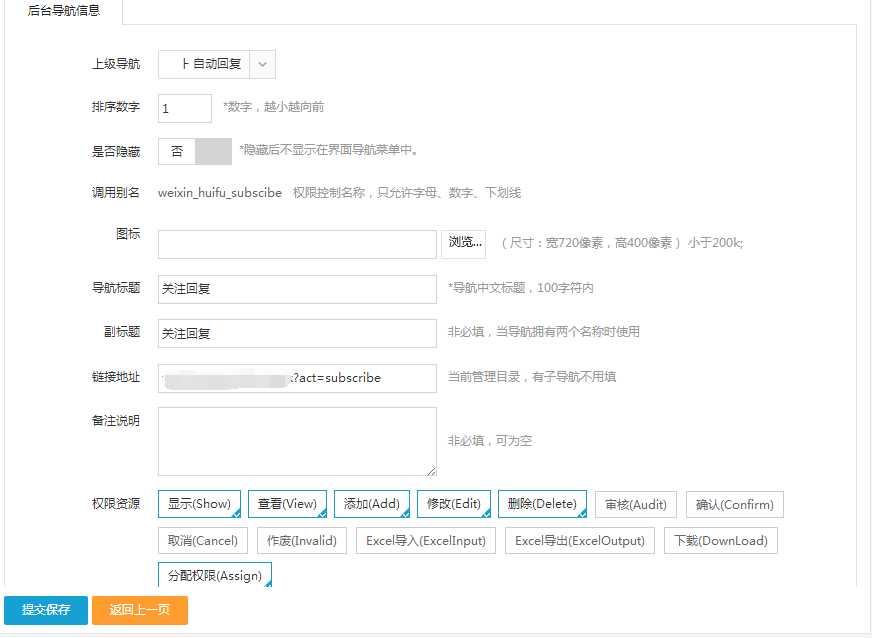Screen dimensions: 872x638
Task: Open the 后台导航信息 tab
Action: tap(63, 11)
